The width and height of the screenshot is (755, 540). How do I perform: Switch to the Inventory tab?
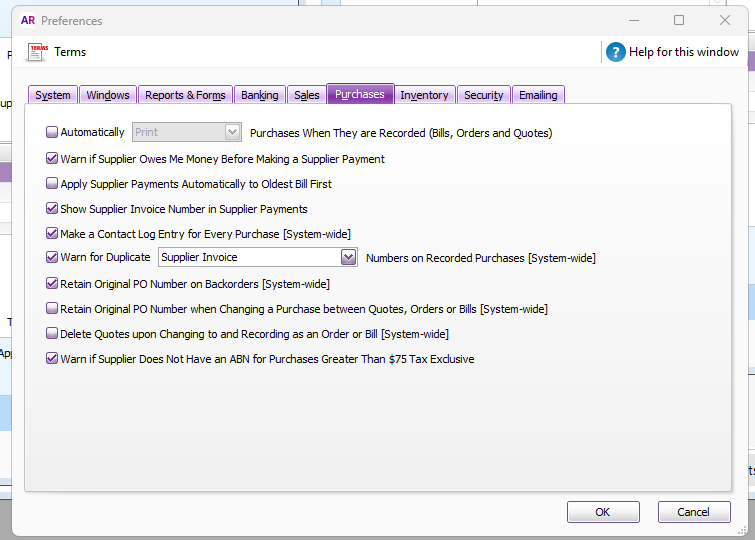click(x=424, y=95)
